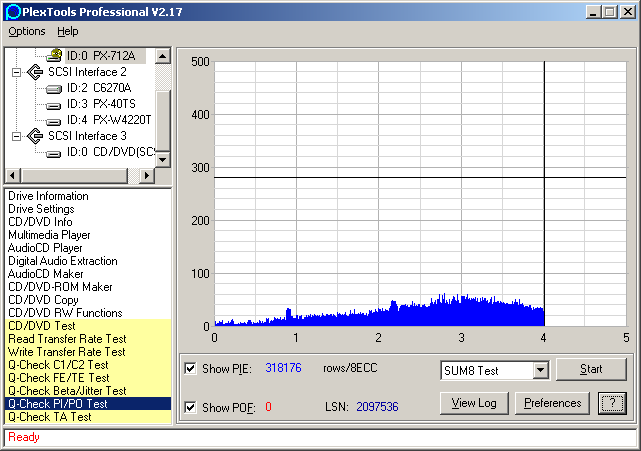Click the tree scroll right arrow
Image resolution: width=641 pixels, height=451 pixels.
(147, 176)
